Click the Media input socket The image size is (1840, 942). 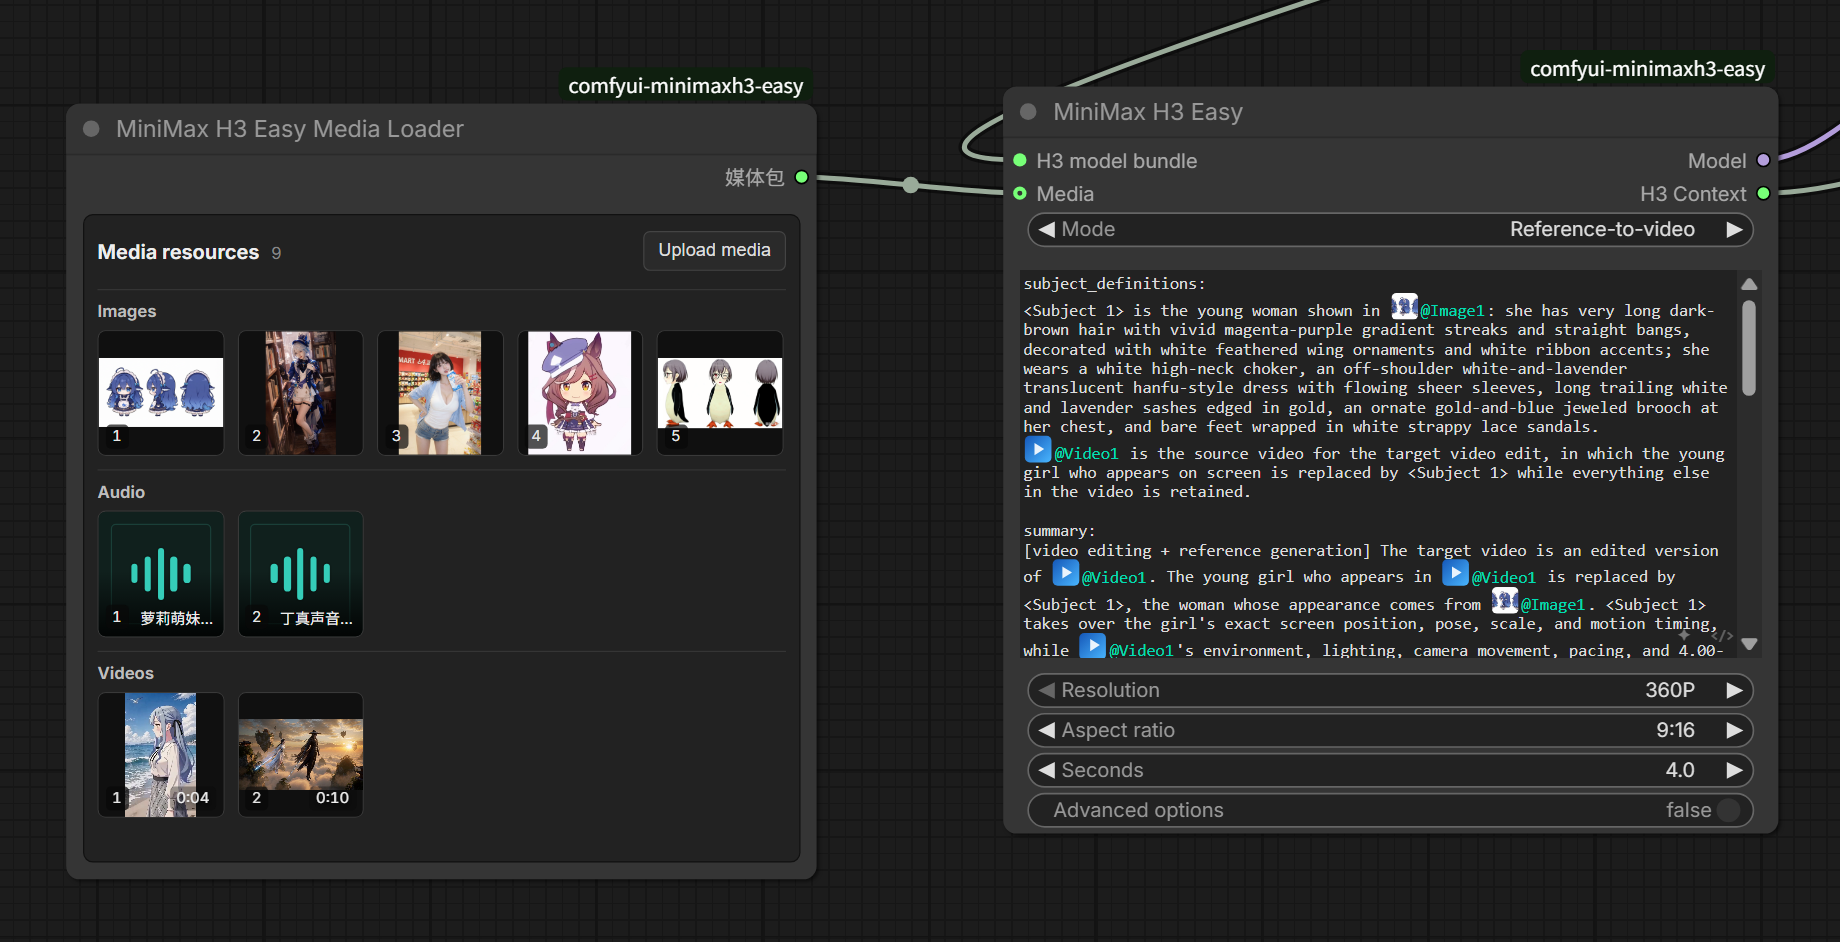[x=1020, y=193]
